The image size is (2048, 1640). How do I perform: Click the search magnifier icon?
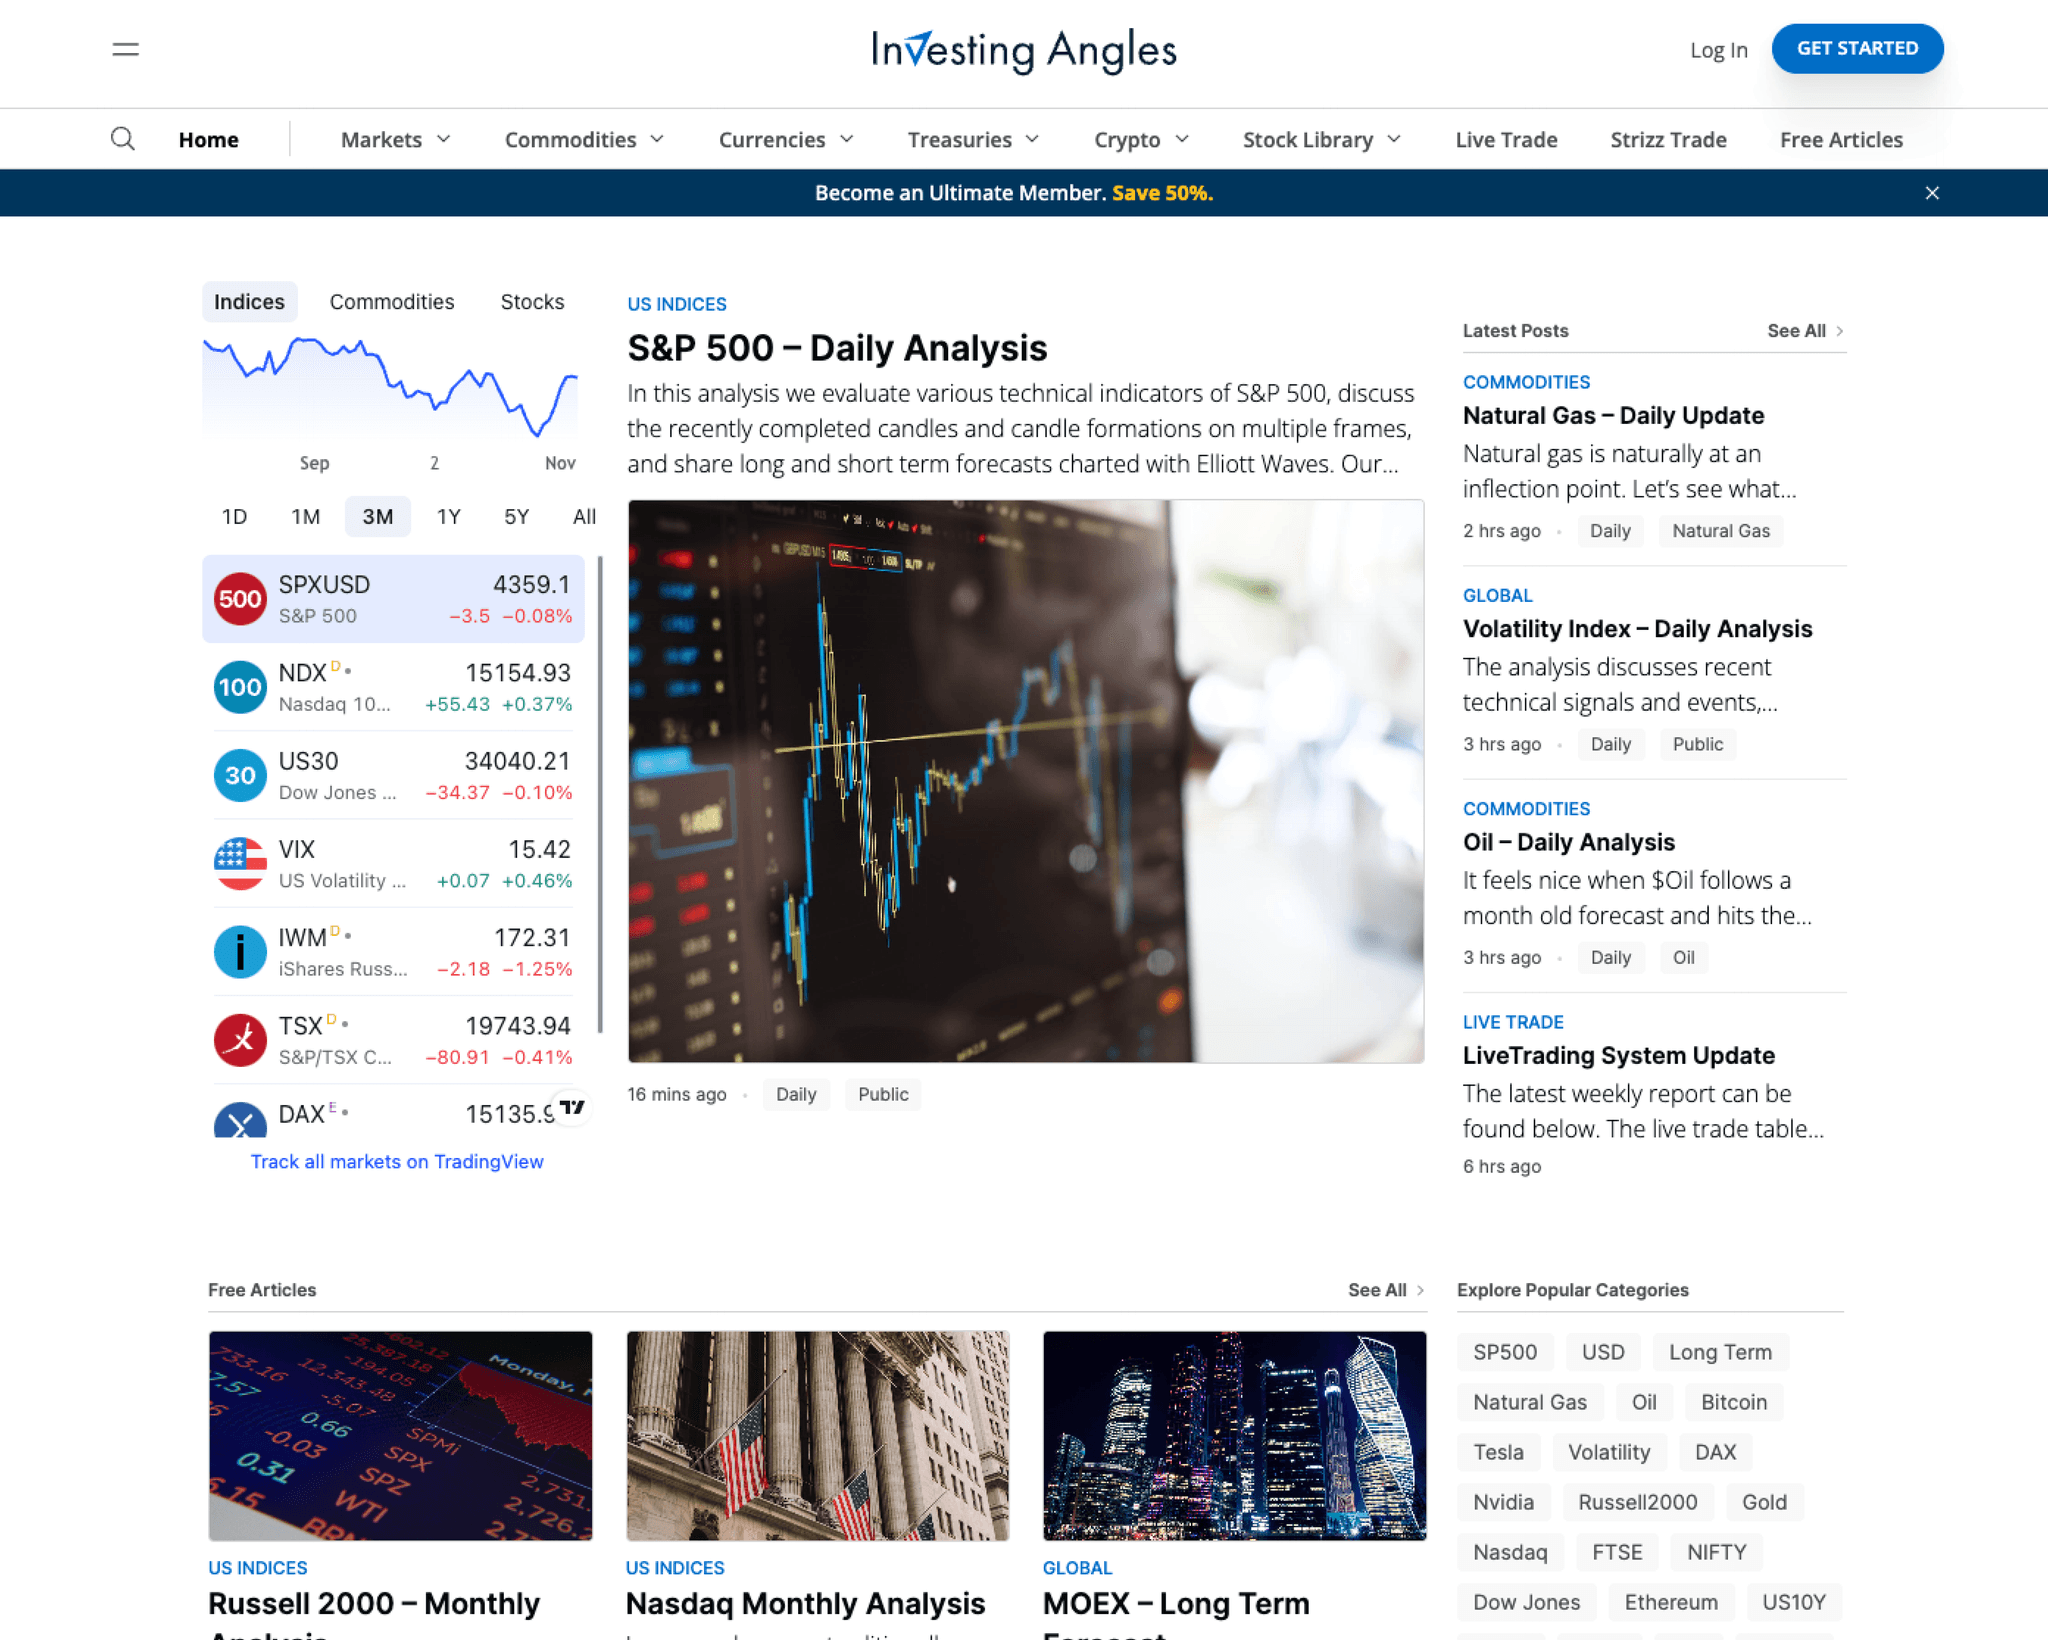[x=120, y=139]
